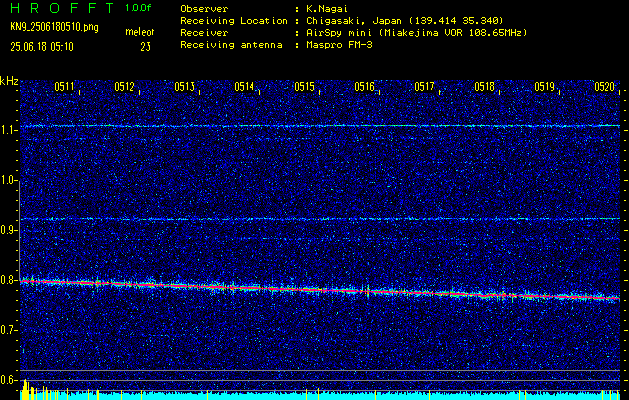Click the 0514 time marker
This screenshot has width=629, height=400.
pos(244,86)
